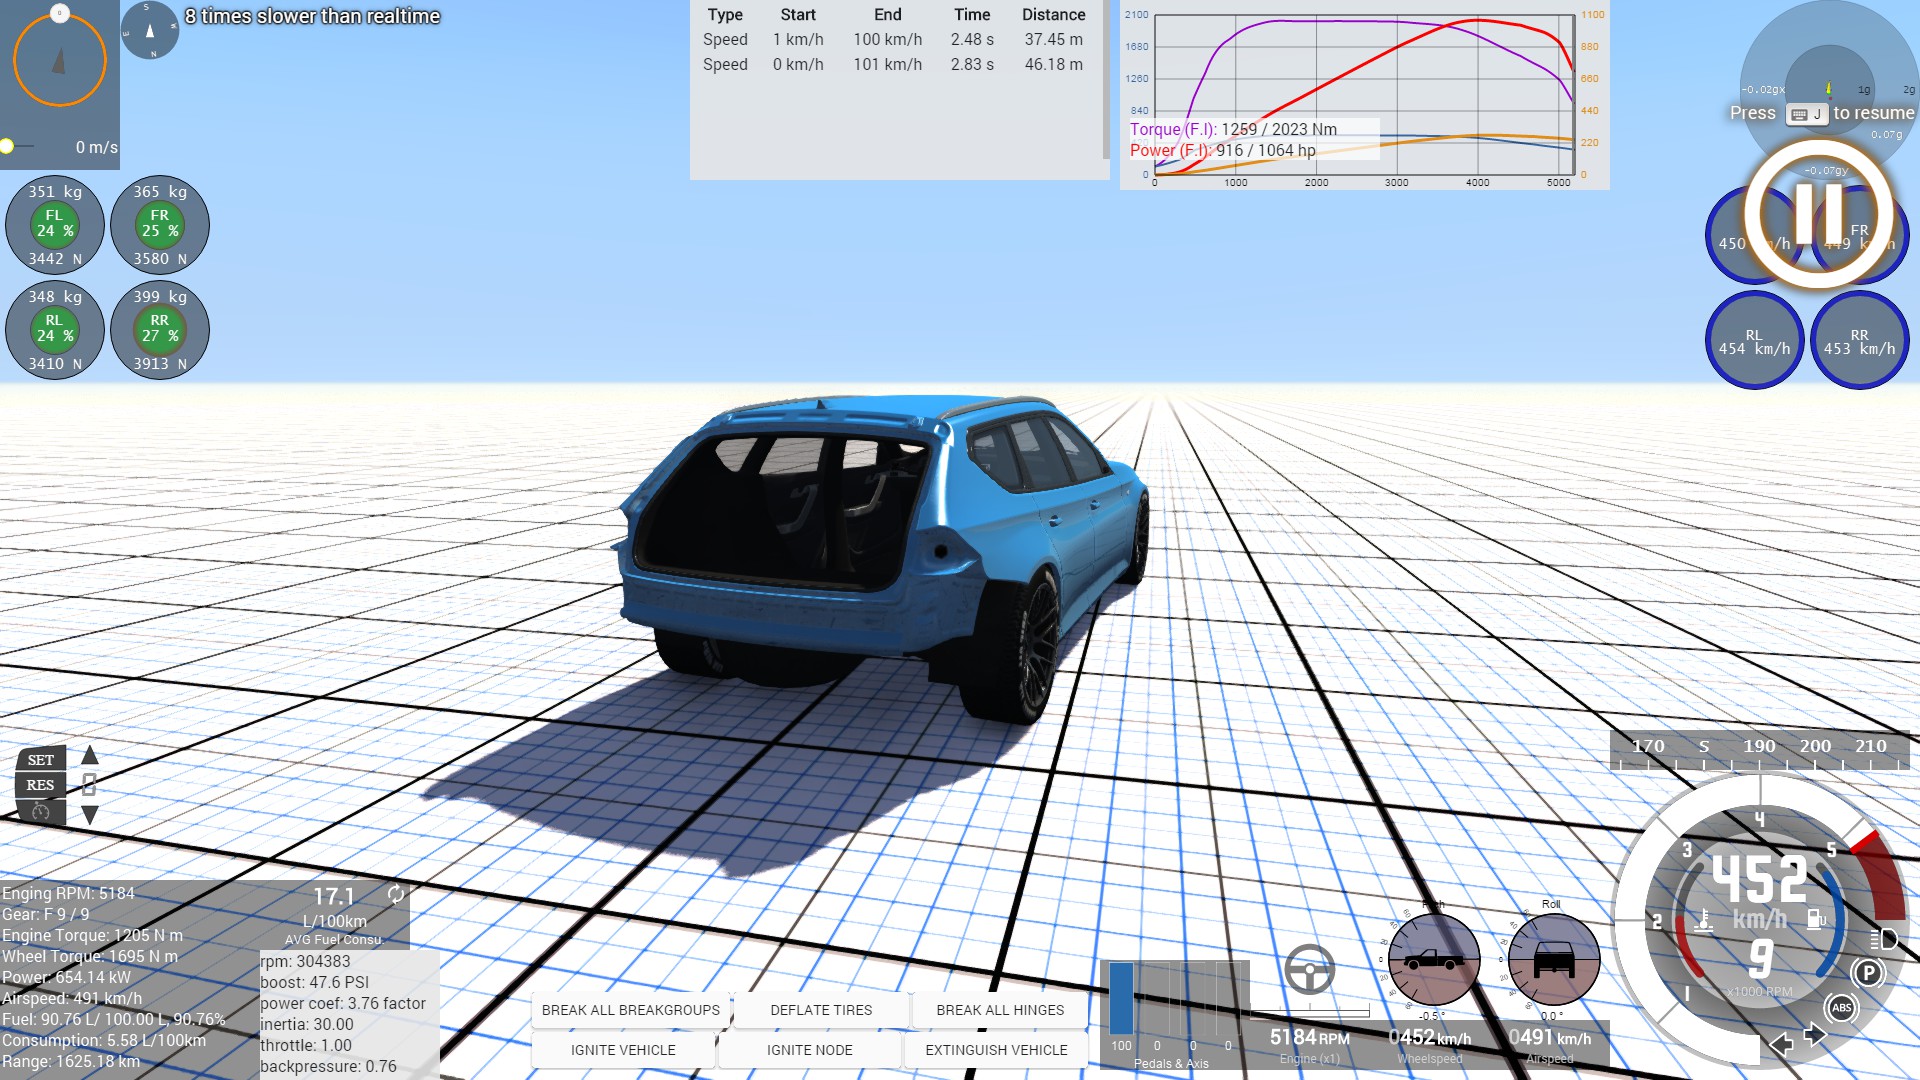The width and height of the screenshot is (1920, 1080).
Task: Click BREAK ALL BREAKGROUPS button
Action: [631, 1010]
